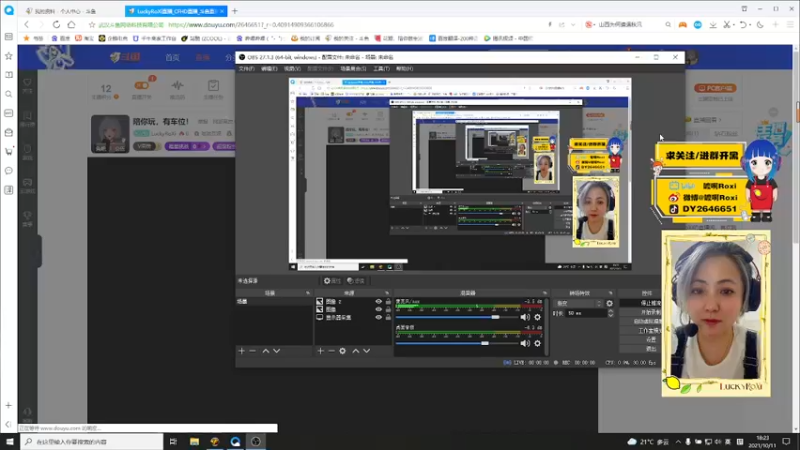
Task: Open settings gear for desktop audio track
Action: click(537, 343)
